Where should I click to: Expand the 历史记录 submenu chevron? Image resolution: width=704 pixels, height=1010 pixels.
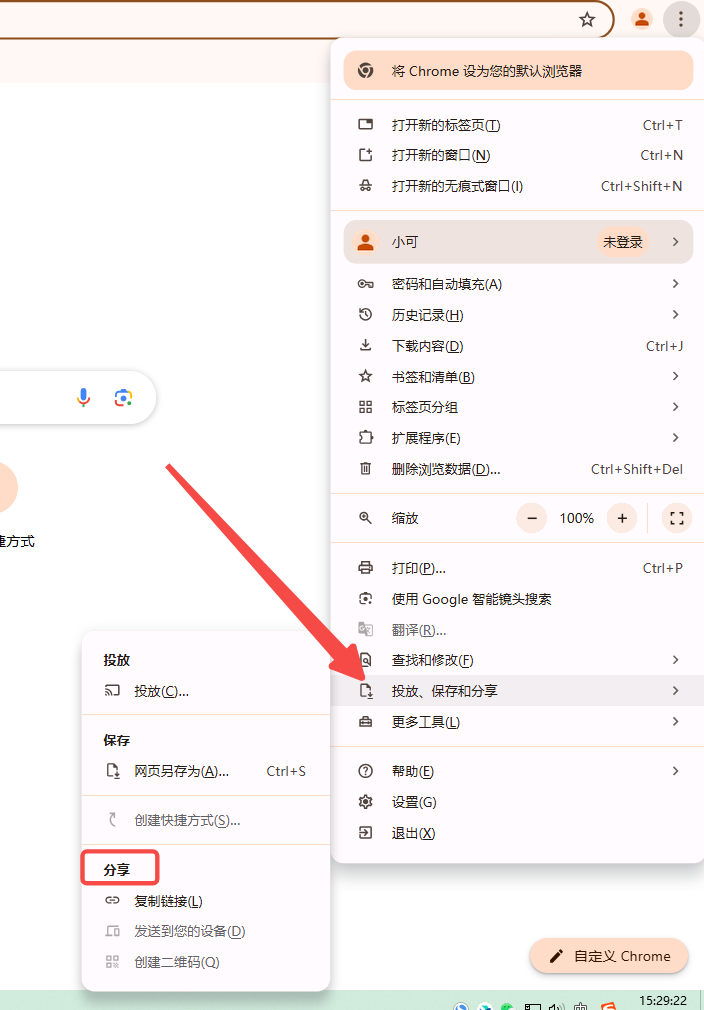(675, 315)
